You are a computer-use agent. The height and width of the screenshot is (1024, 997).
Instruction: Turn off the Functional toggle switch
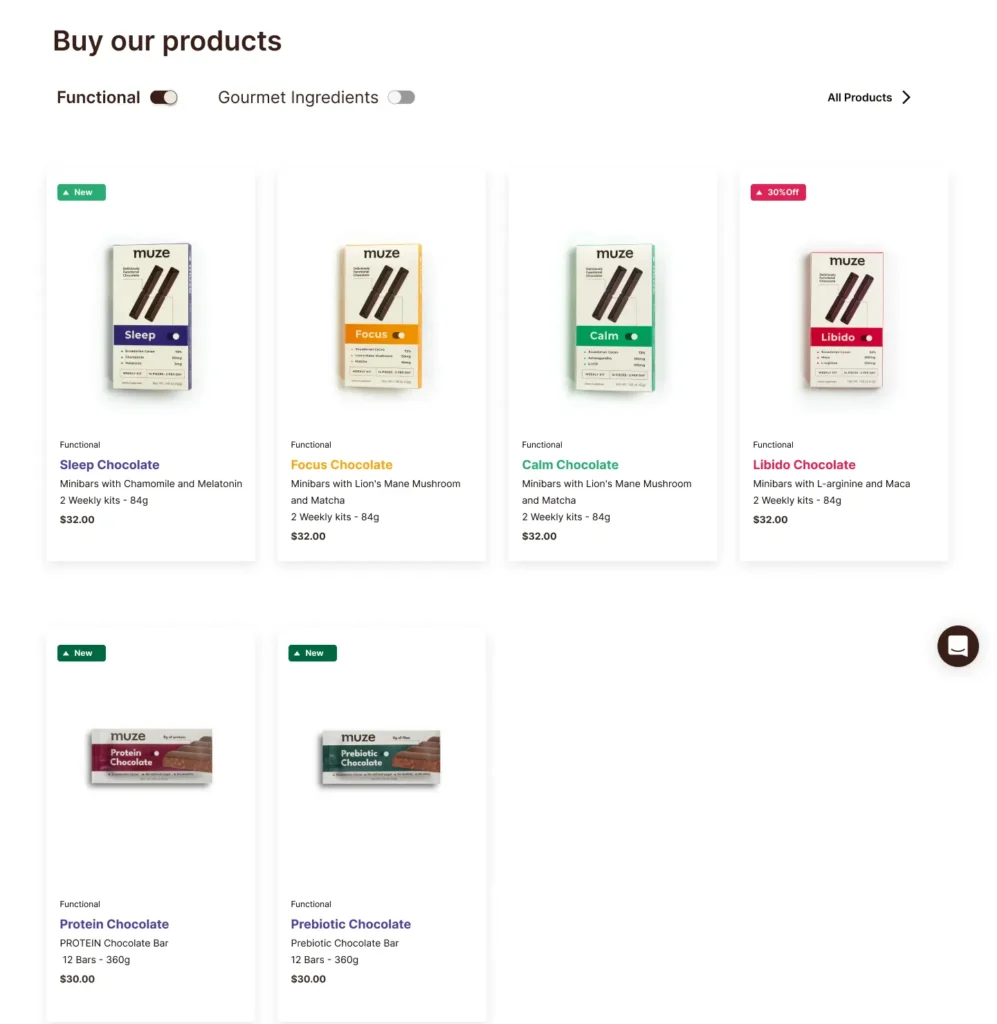coord(164,97)
